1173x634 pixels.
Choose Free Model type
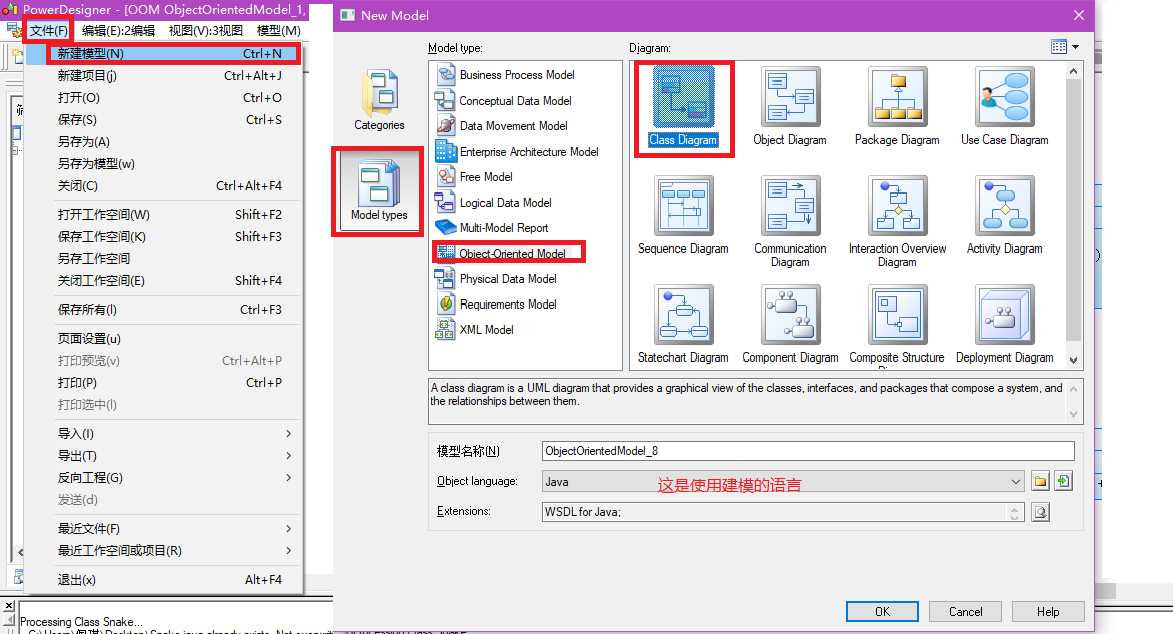pyautogui.click(x=475, y=177)
